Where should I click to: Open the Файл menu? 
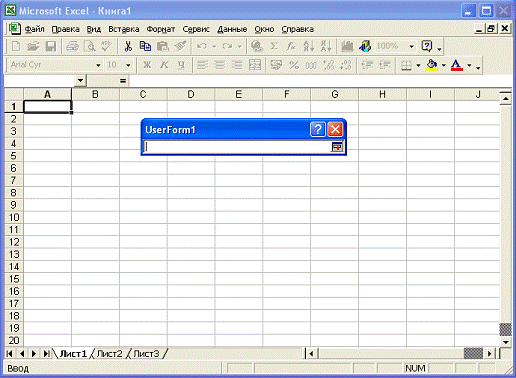pyautogui.click(x=35, y=29)
